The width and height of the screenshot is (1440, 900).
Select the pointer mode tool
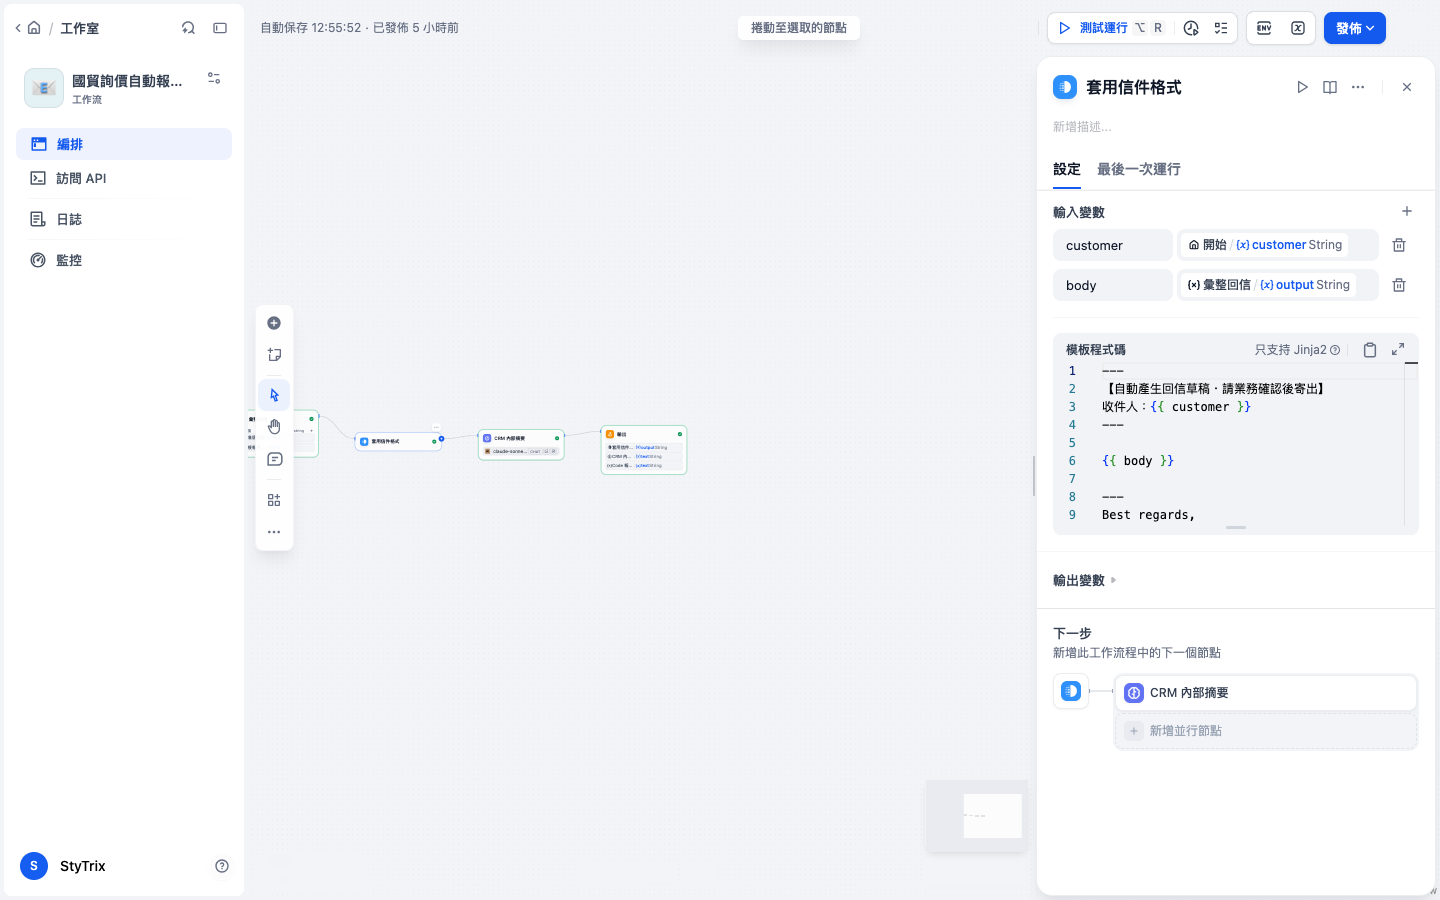click(x=274, y=395)
